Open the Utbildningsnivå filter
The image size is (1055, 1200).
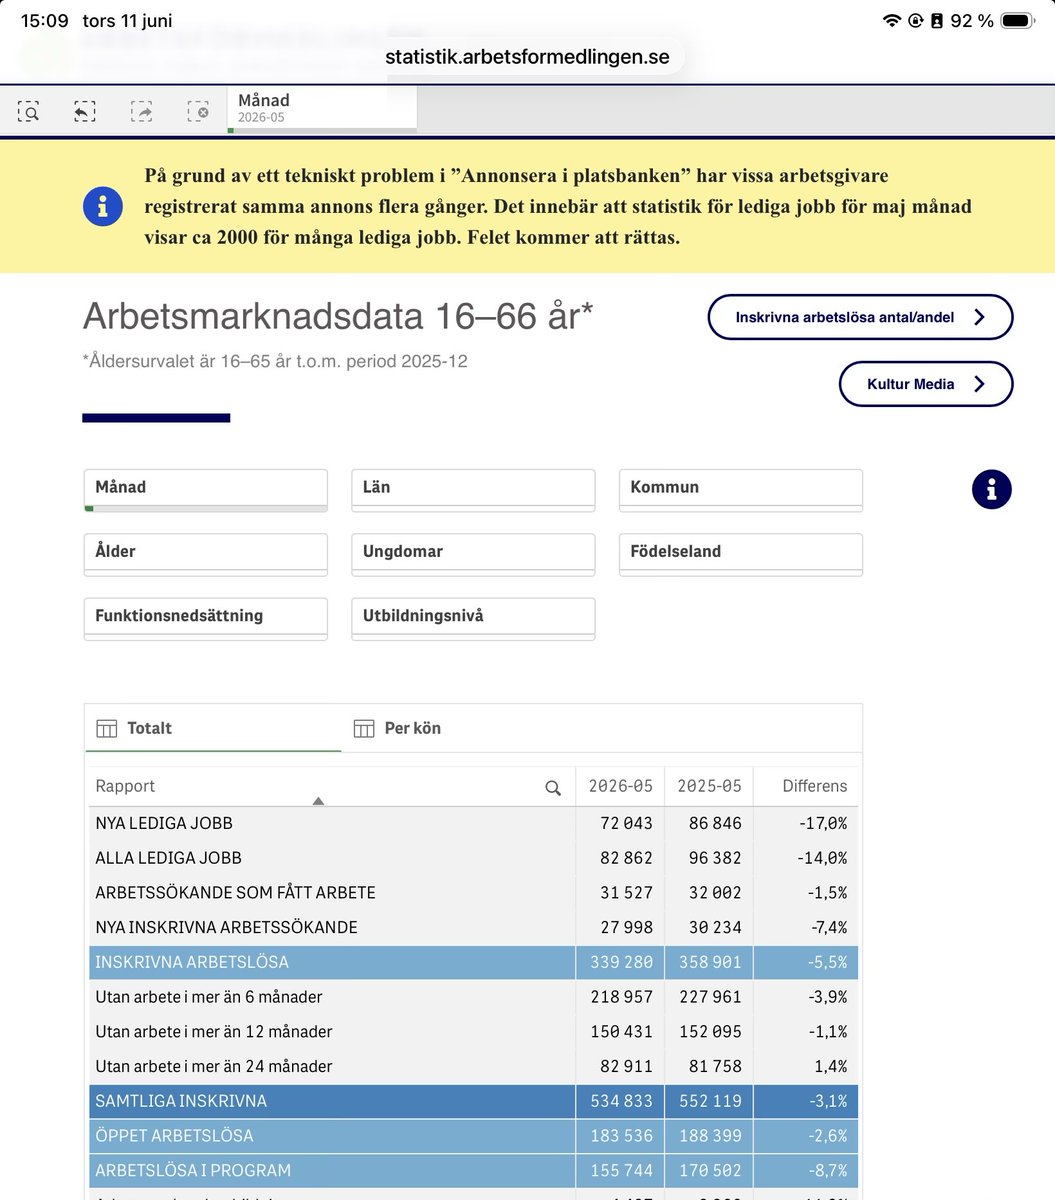(x=473, y=618)
